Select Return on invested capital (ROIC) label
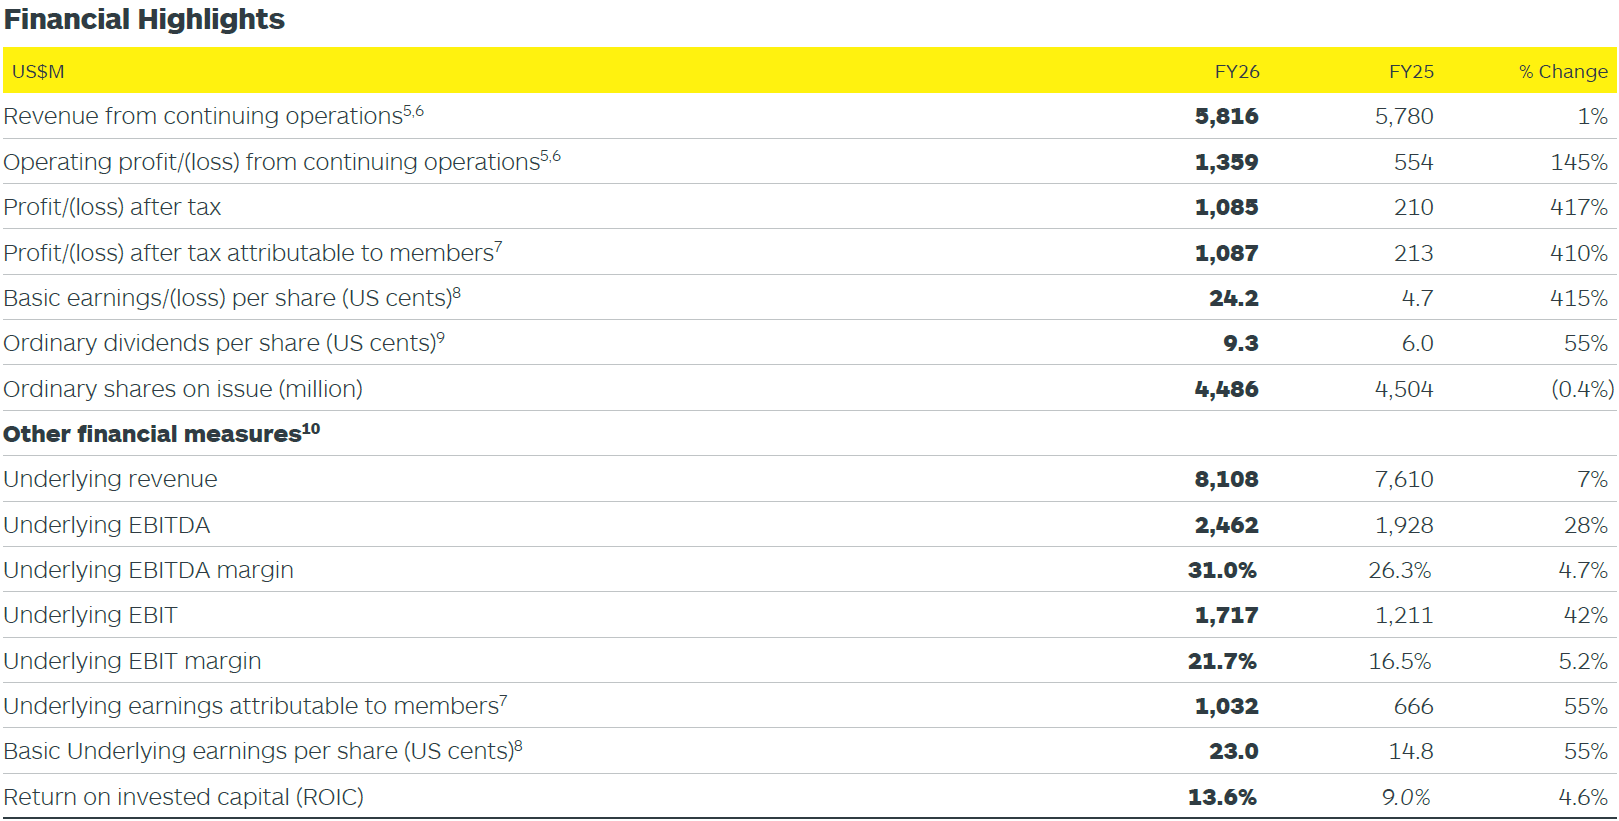 (x=184, y=797)
